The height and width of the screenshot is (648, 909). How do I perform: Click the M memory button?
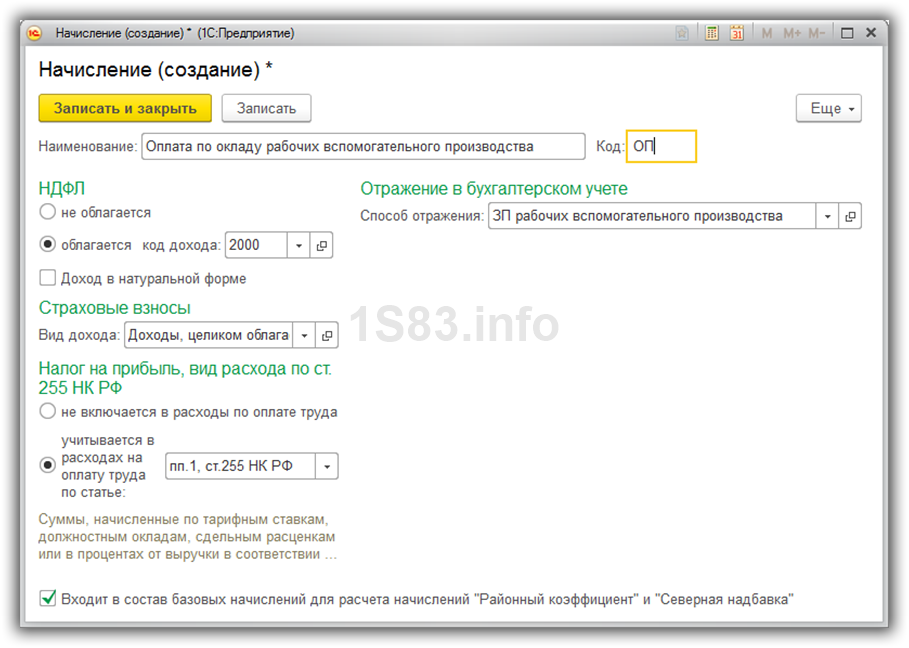pyautogui.click(x=767, y=33)
